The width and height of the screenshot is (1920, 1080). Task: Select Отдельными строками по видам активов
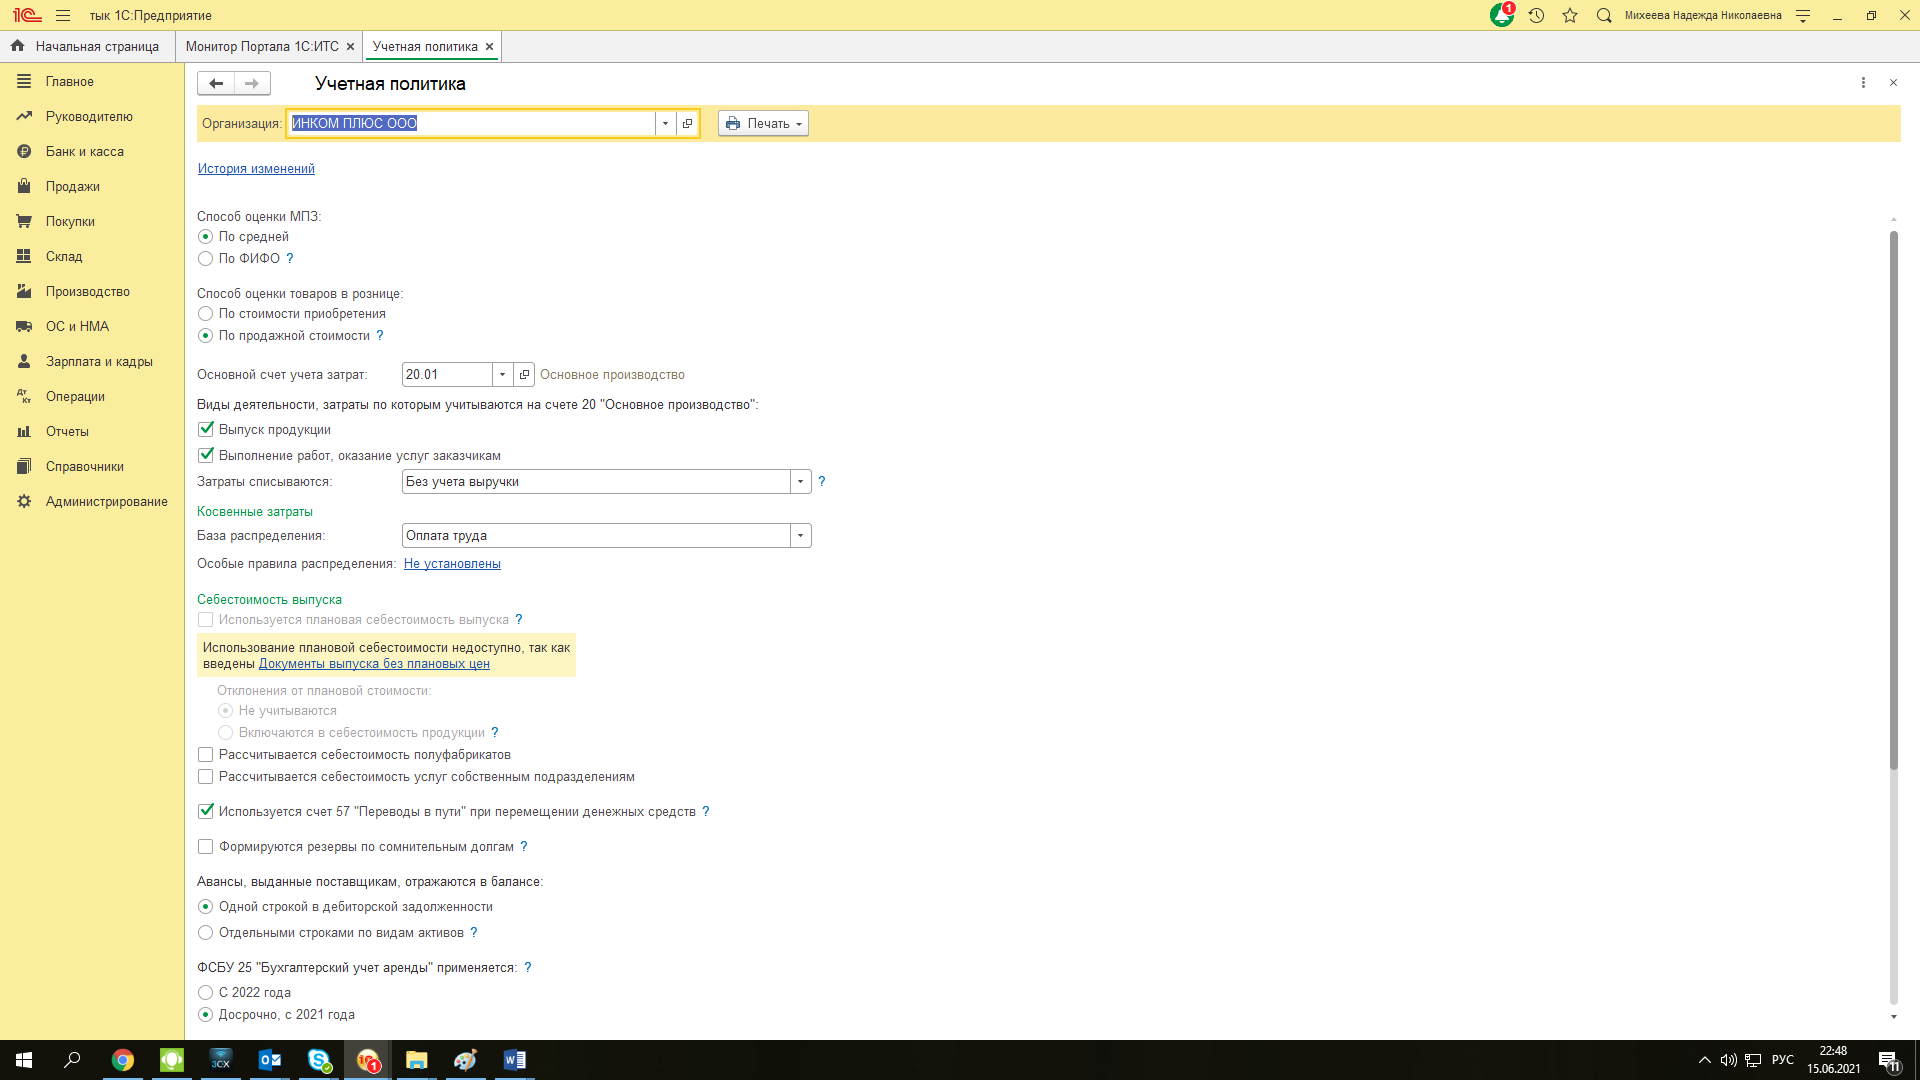(205, 932)
